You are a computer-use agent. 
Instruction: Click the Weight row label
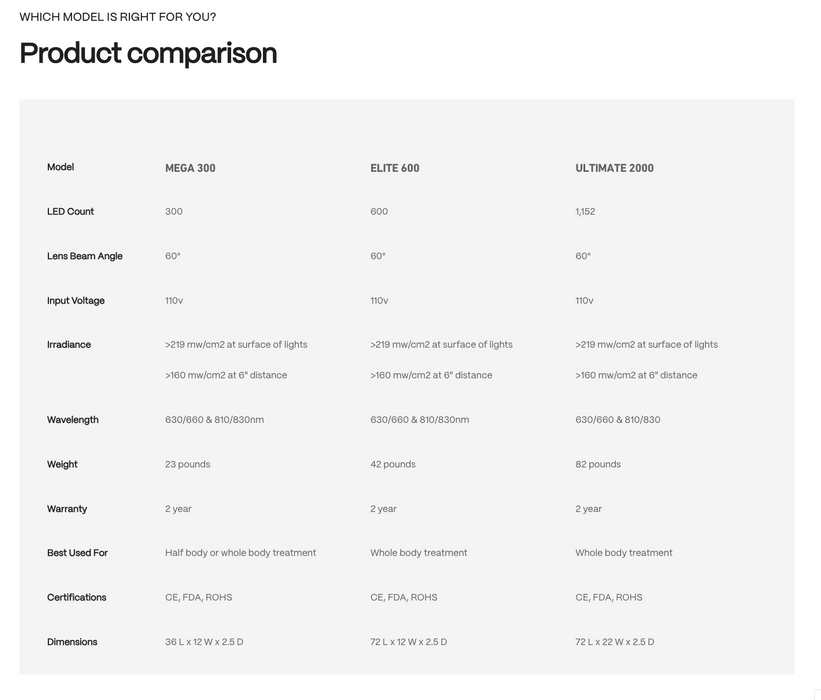point(62,464)
